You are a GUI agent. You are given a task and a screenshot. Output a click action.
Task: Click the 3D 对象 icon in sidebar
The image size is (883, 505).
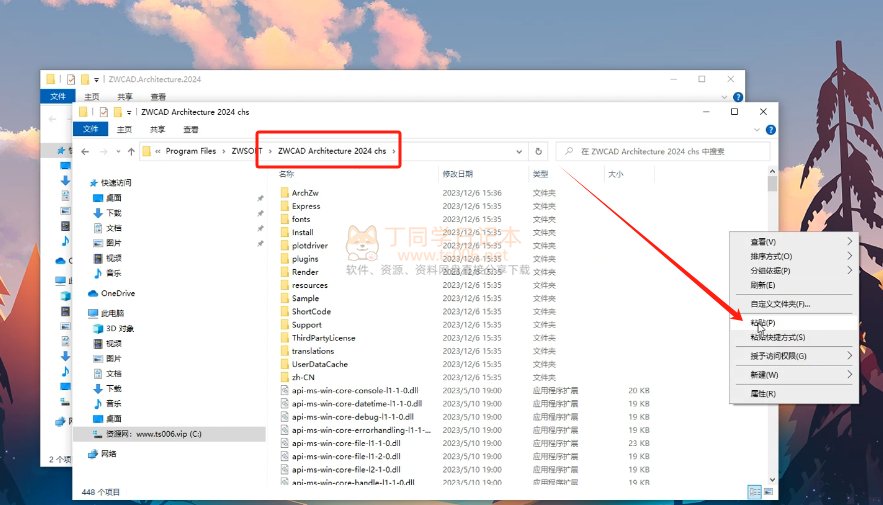[x=98, y=328]
